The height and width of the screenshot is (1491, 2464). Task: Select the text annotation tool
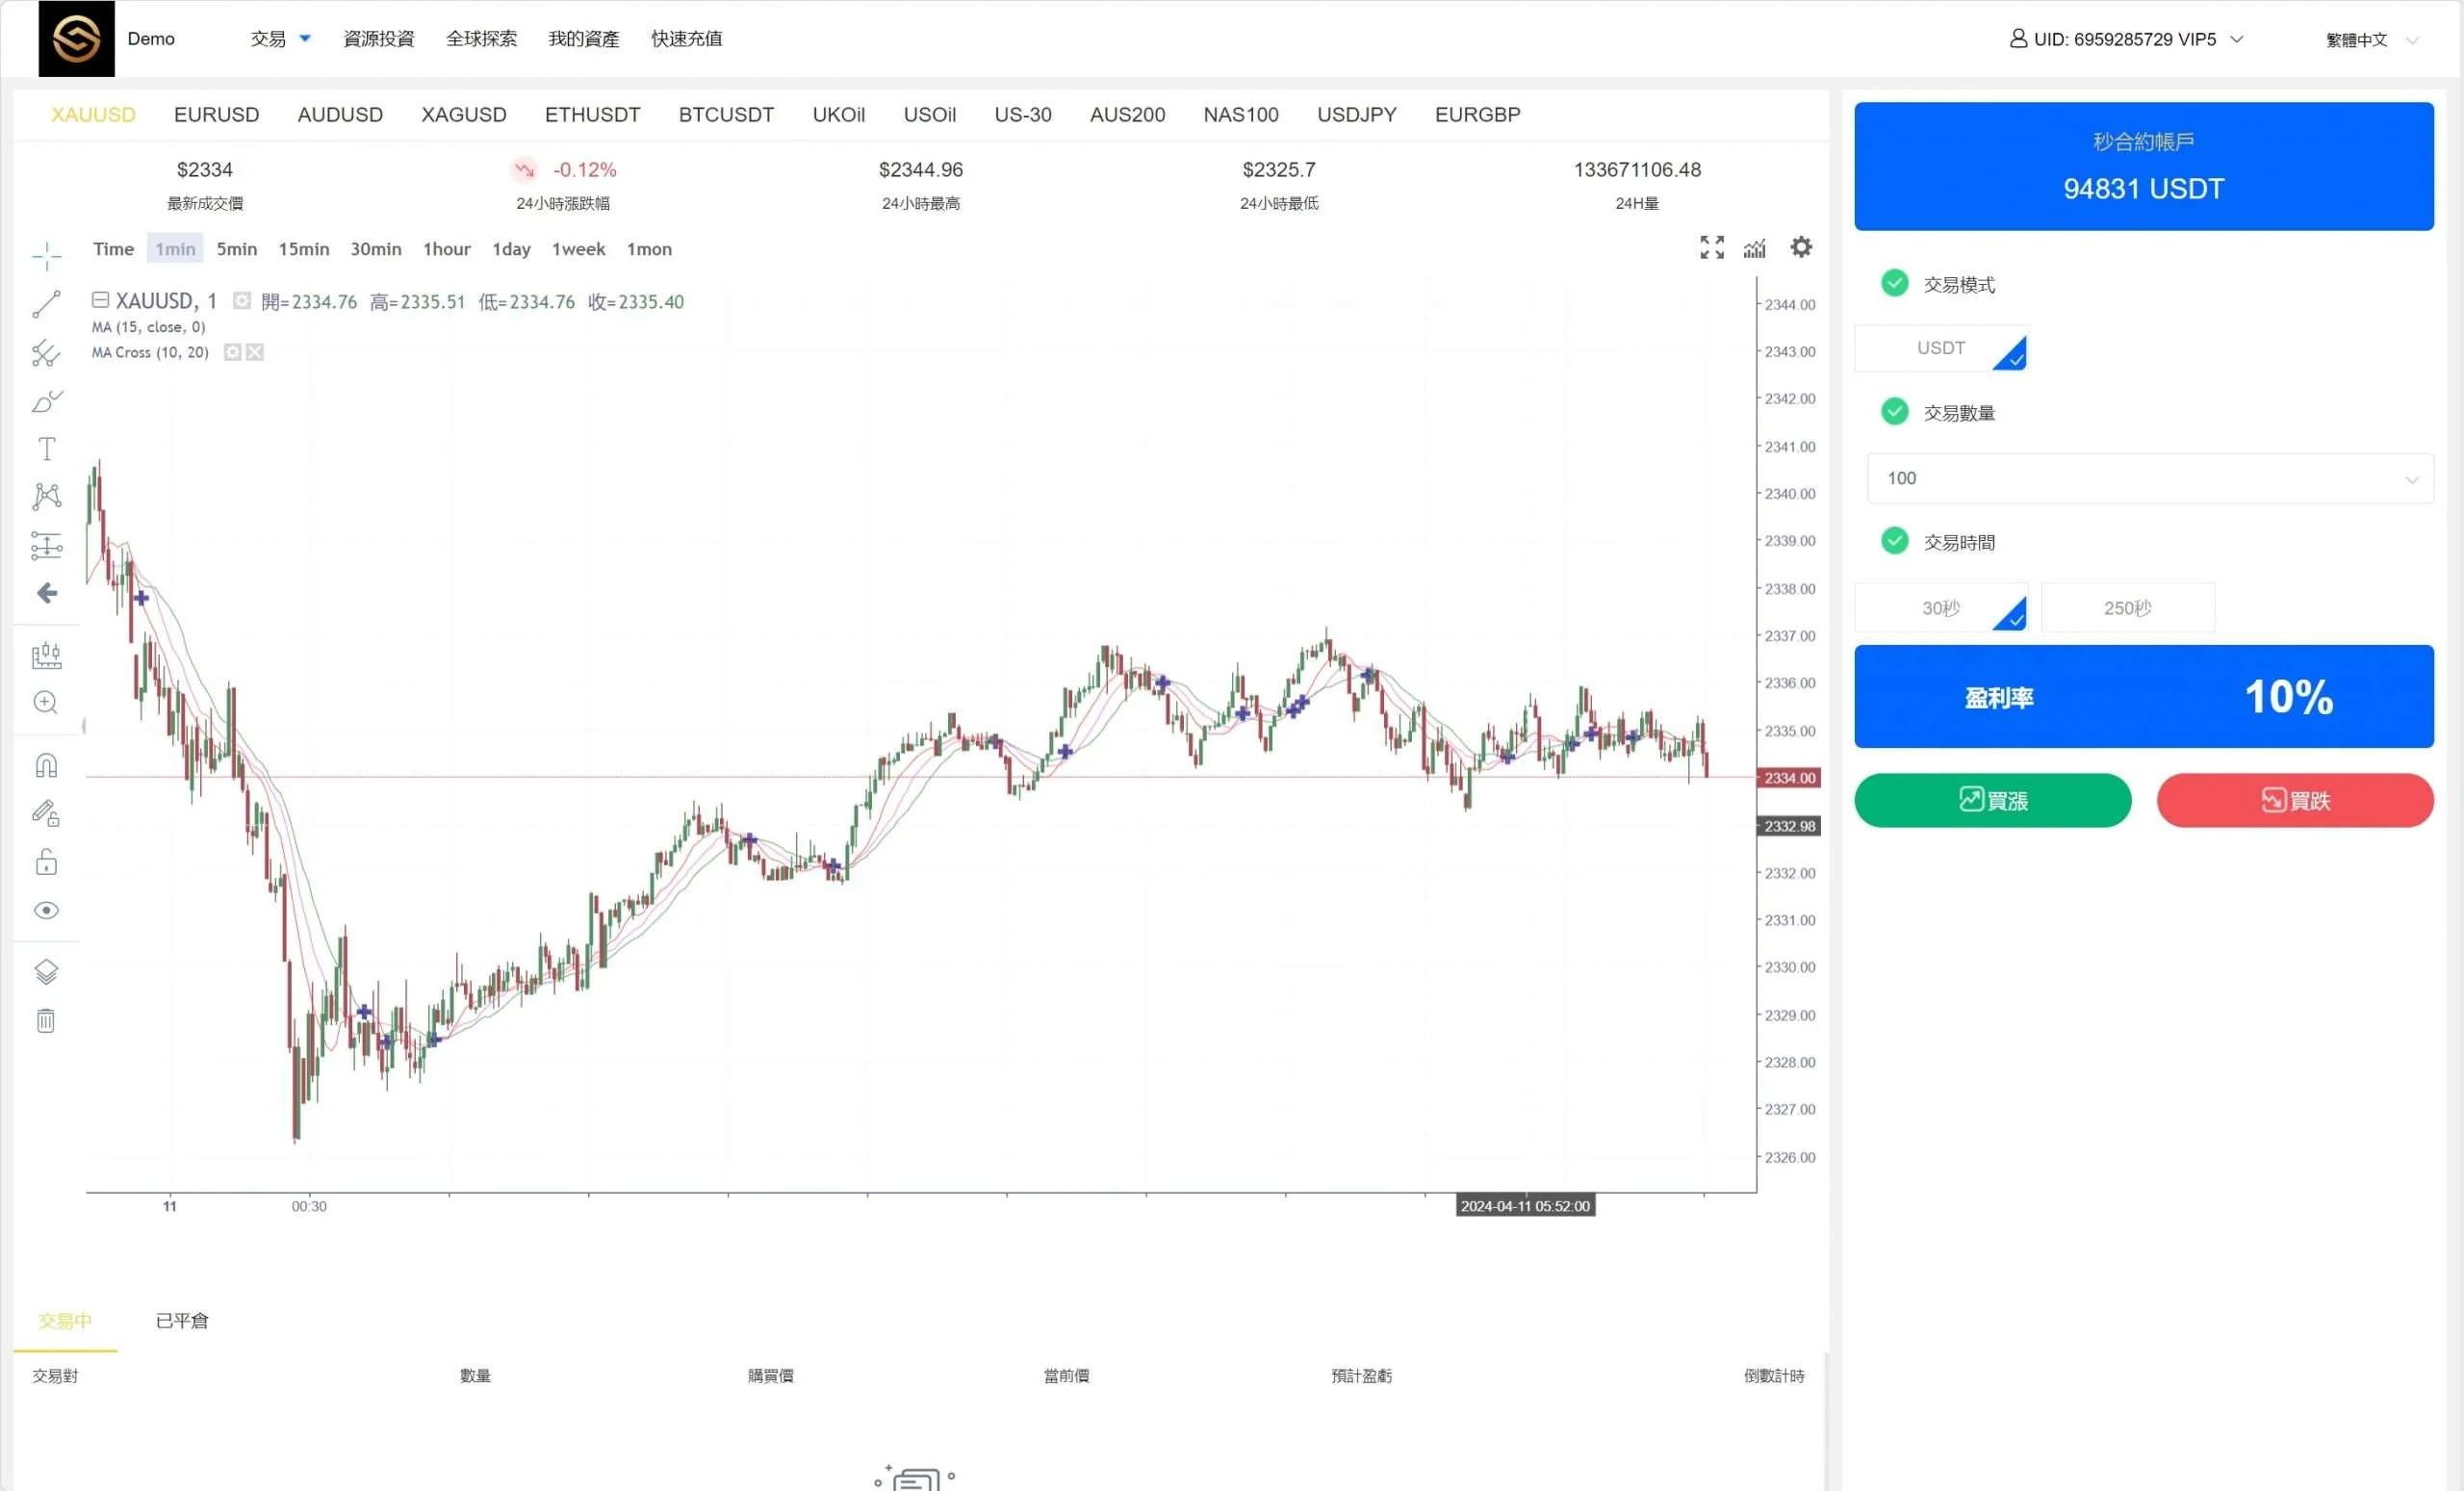[x=46, y=449]
